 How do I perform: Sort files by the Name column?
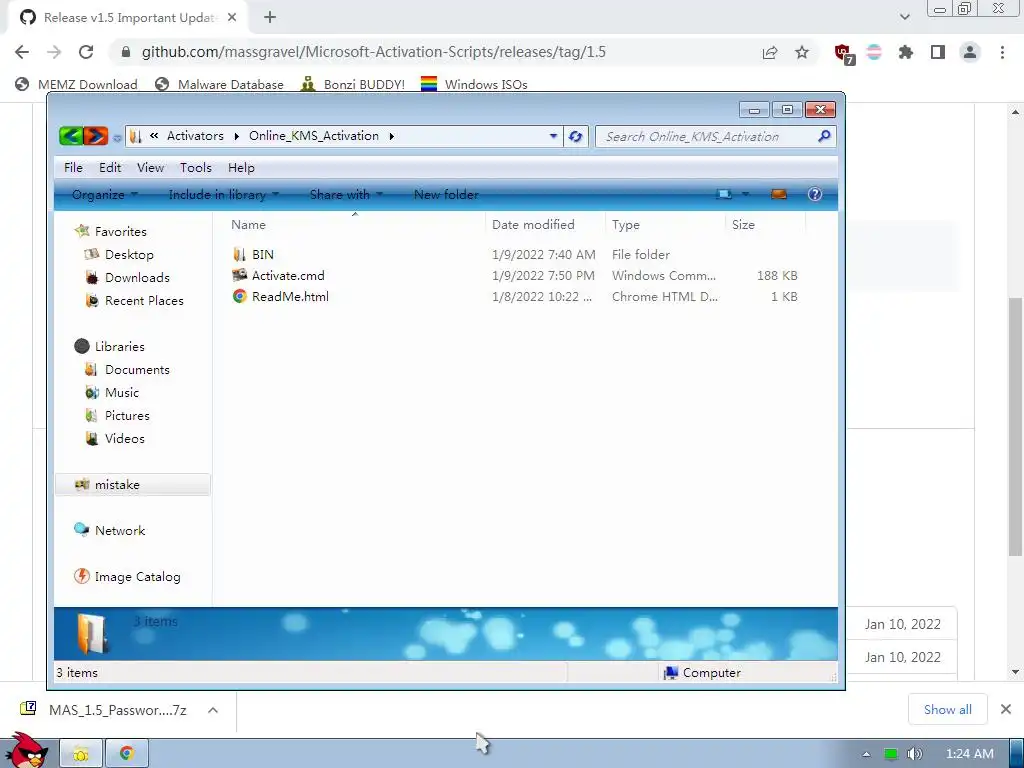coord(355,224)
